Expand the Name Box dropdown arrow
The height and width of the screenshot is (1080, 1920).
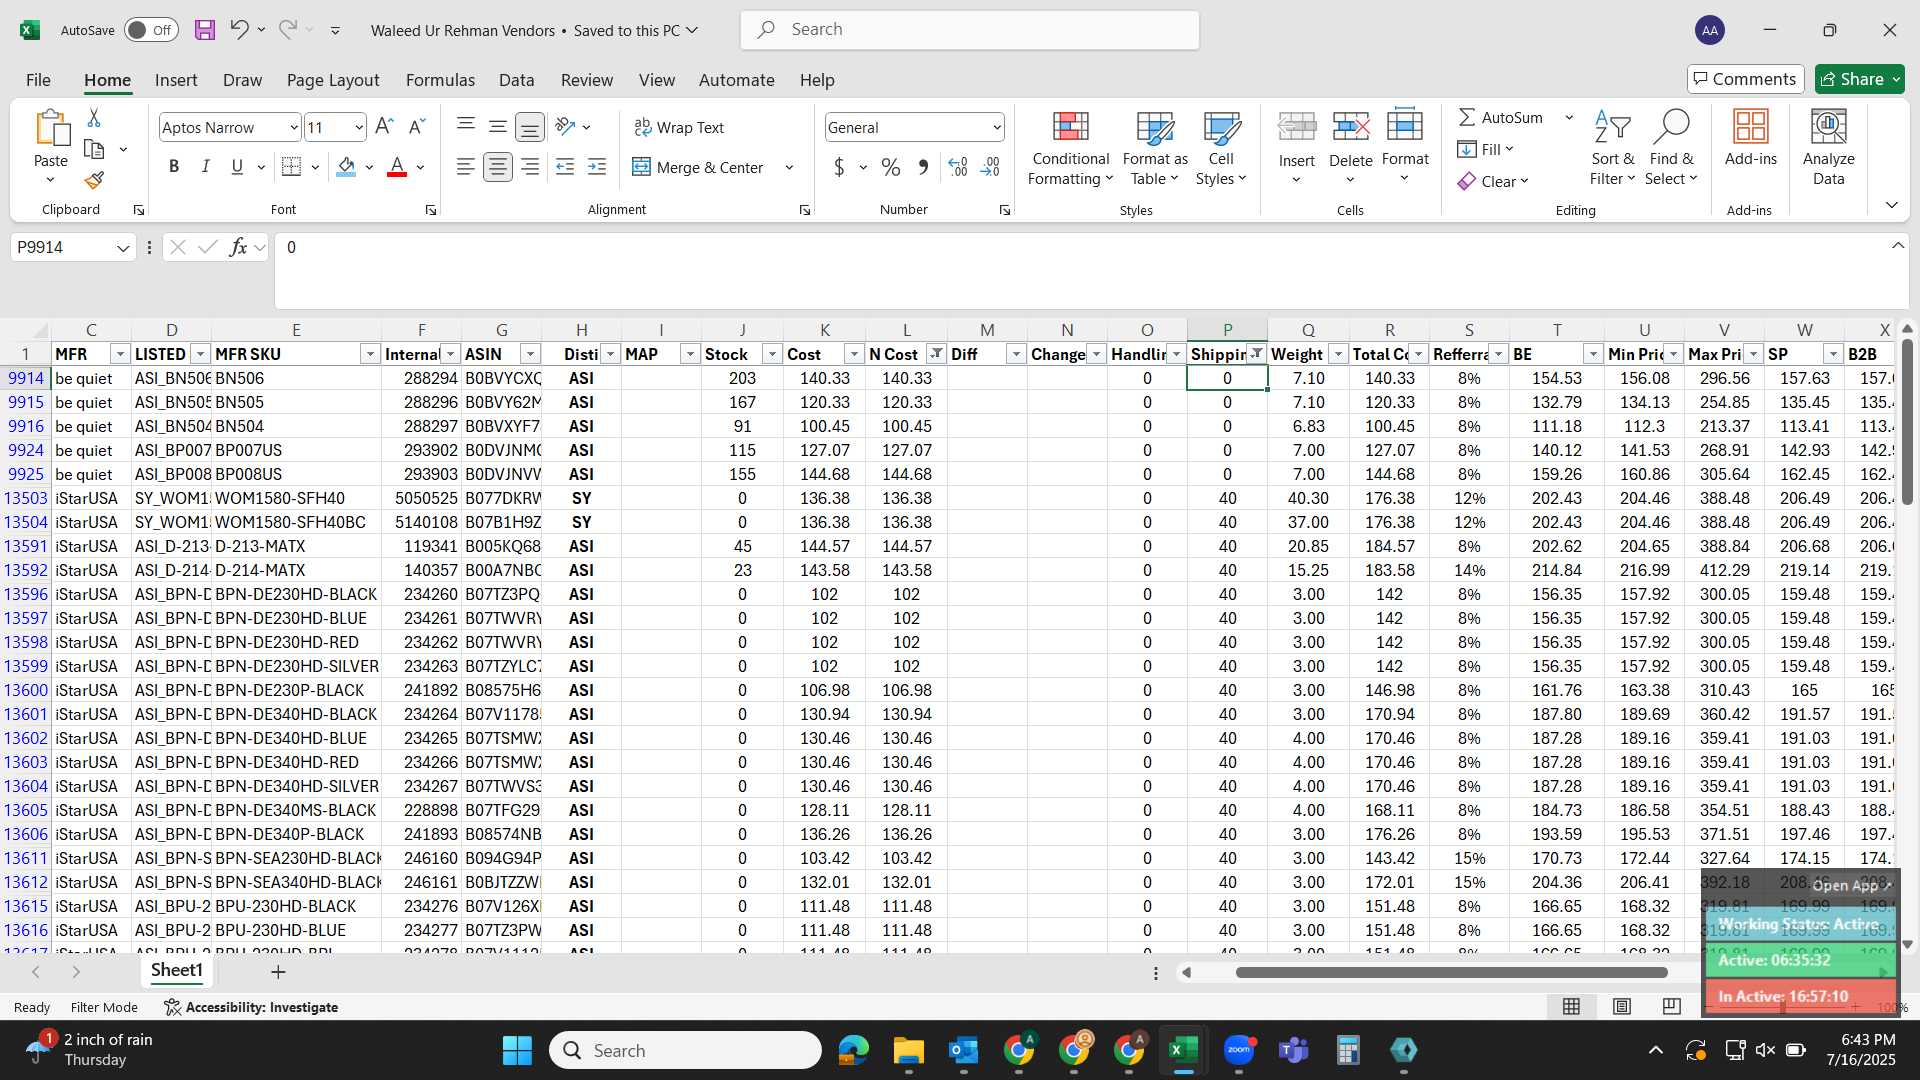[122, 248]
